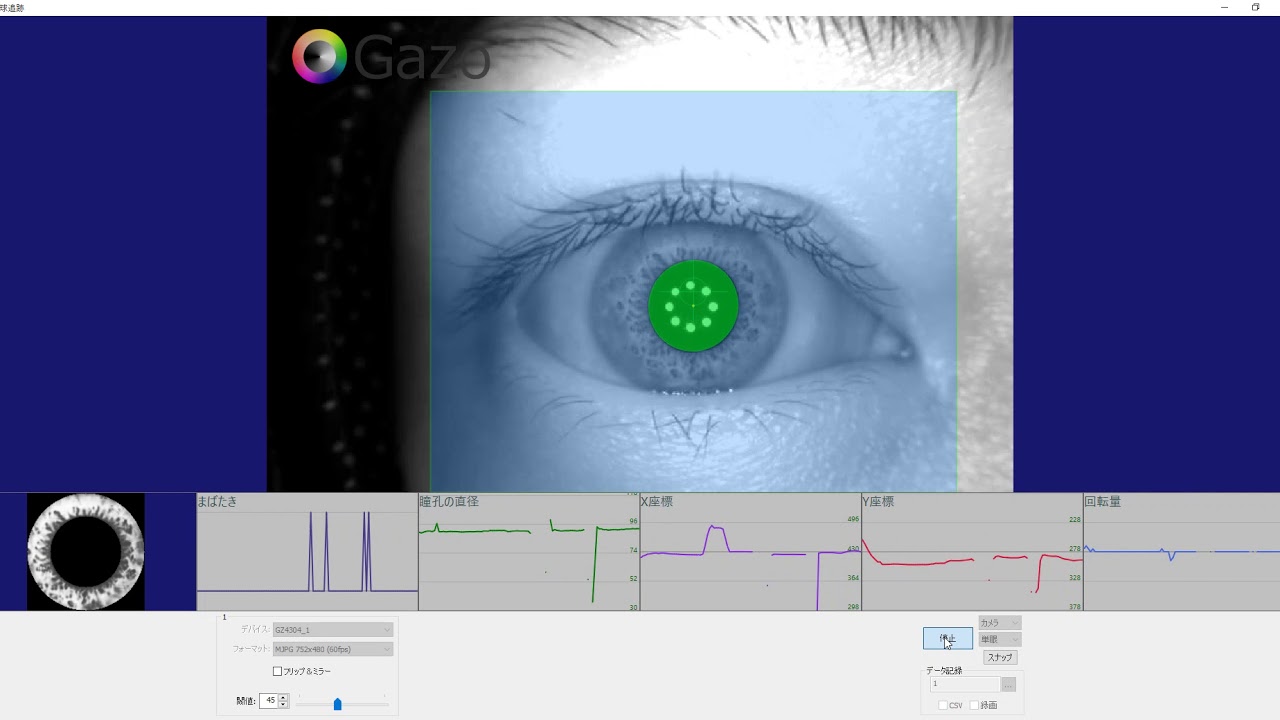Decrease threshold with the down stepper arrow
The image size is (1280, 720).
pyautogui.click(x=284, y=705)
